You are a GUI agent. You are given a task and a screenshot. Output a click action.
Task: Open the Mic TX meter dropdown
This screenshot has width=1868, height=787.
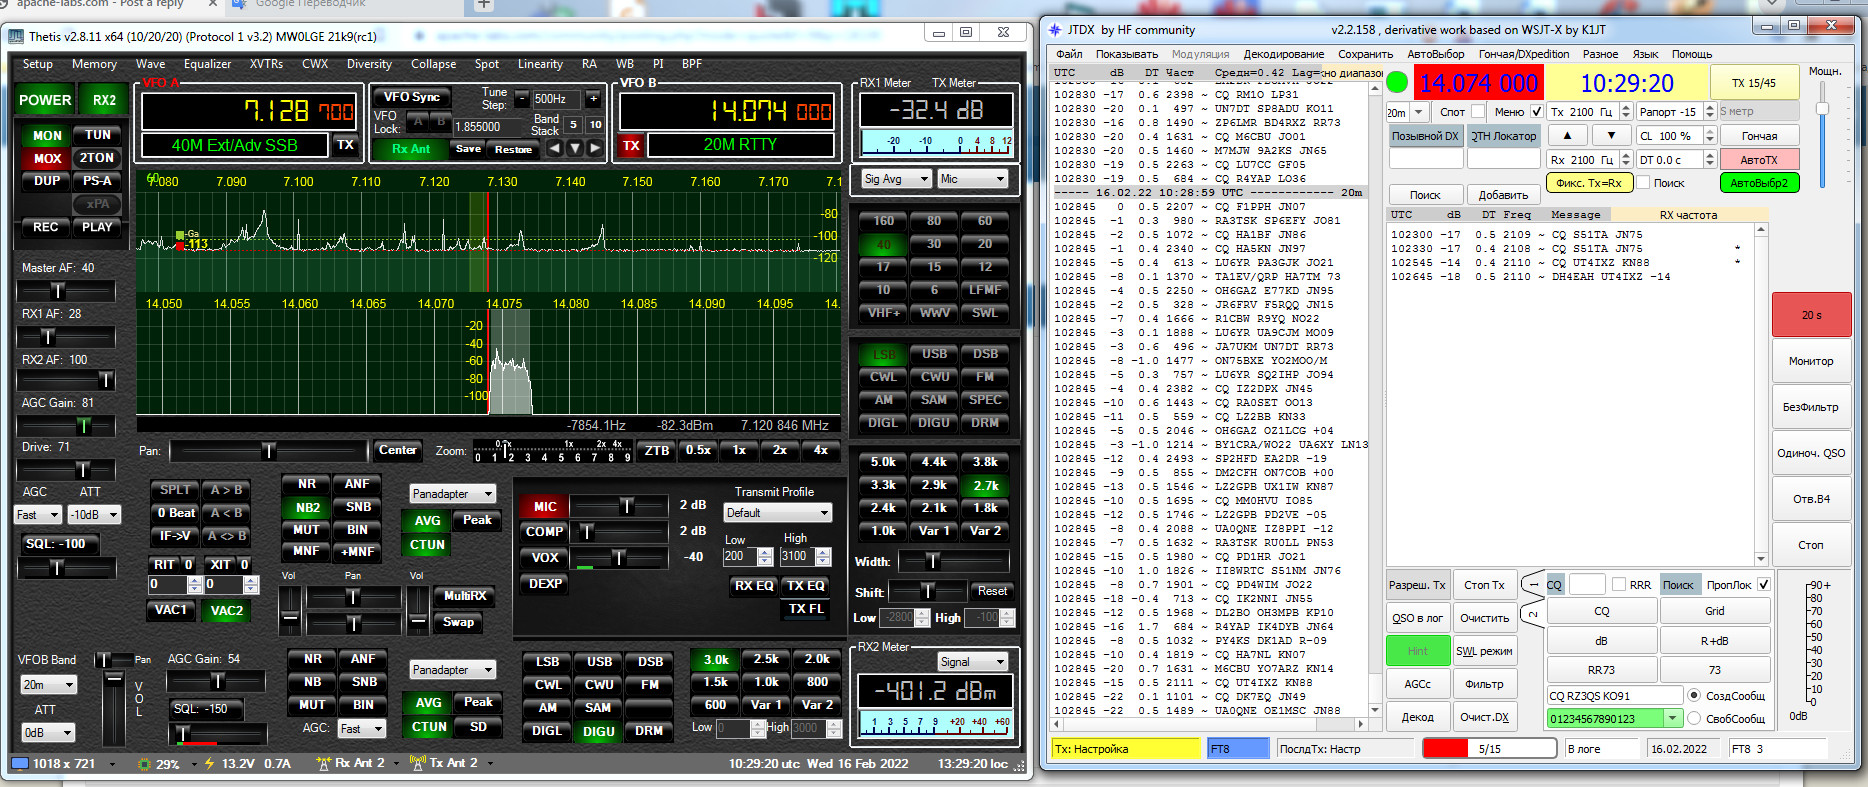click(x=972, y=179)
